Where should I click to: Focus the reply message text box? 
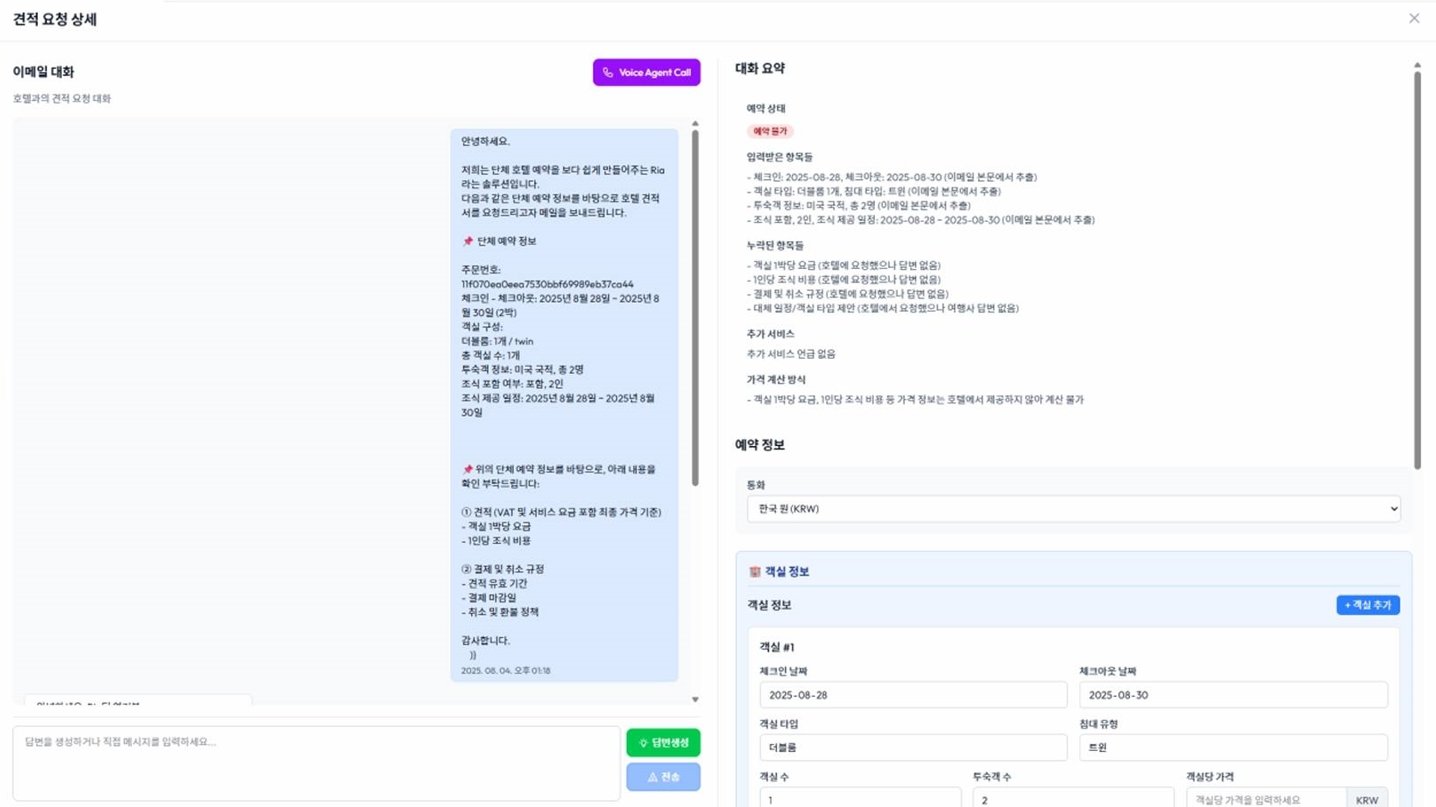316,763
